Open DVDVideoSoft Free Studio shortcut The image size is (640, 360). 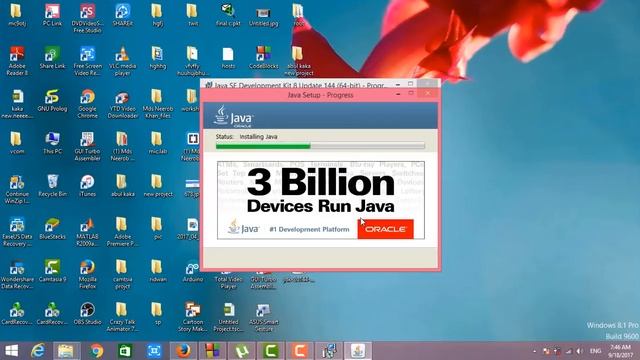(x=87, y=18)
